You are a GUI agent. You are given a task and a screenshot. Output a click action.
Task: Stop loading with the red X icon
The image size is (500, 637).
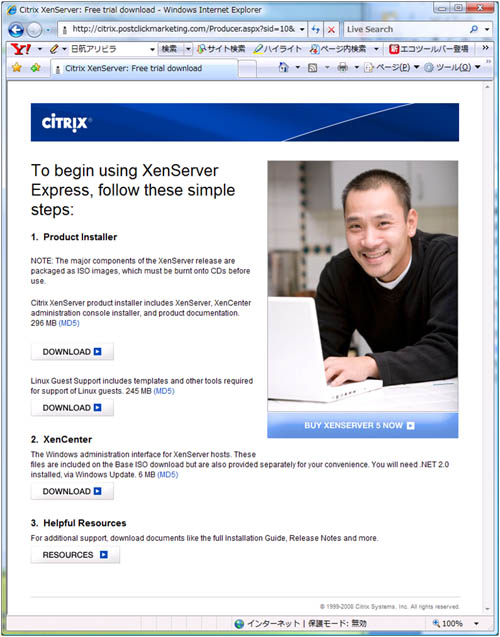[x=331, y=29]
